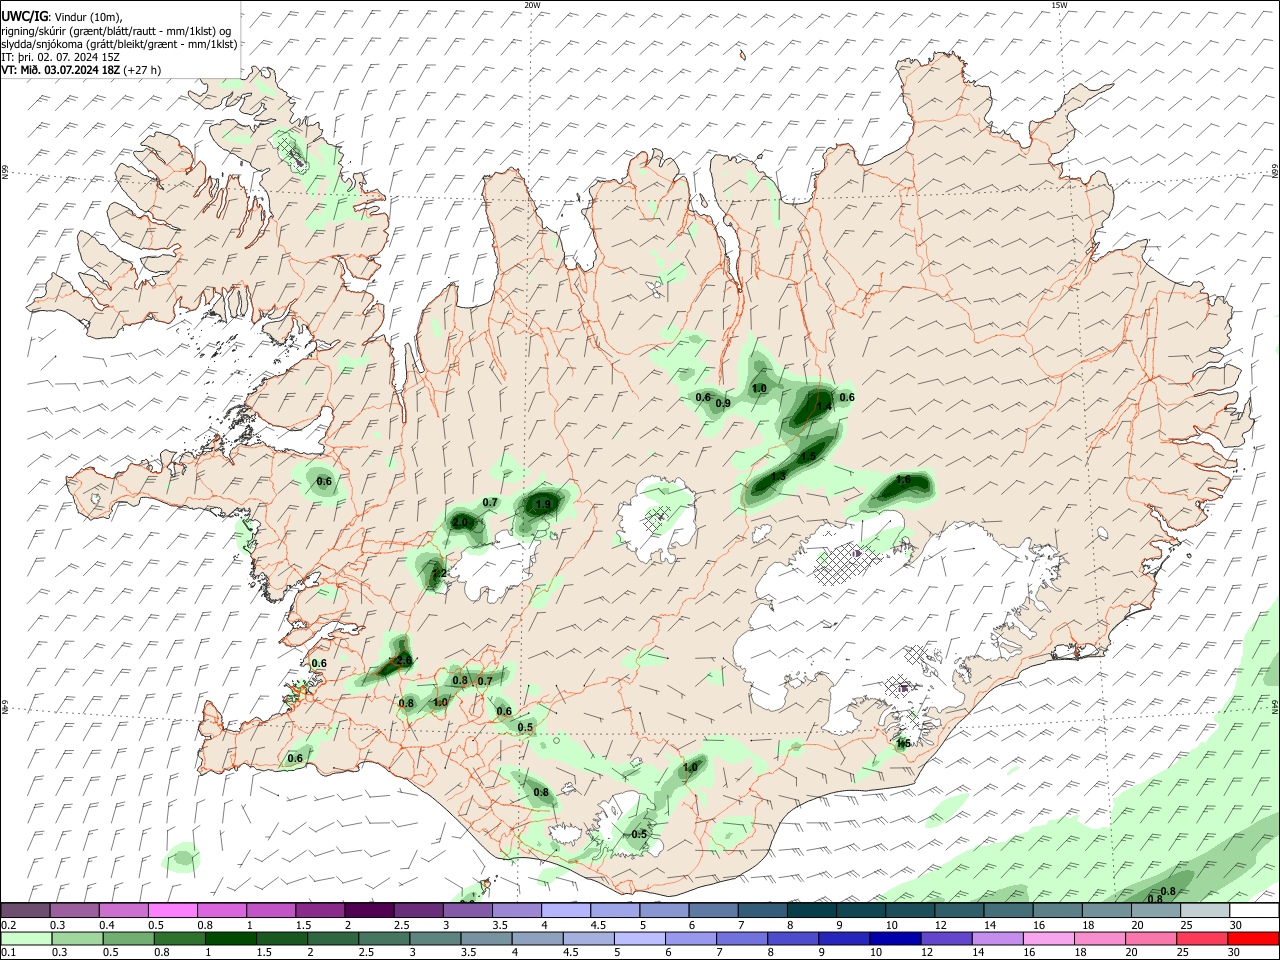Click the '0.9' precipitation value on the map
1280x960 pixels.
click(723, 403)
